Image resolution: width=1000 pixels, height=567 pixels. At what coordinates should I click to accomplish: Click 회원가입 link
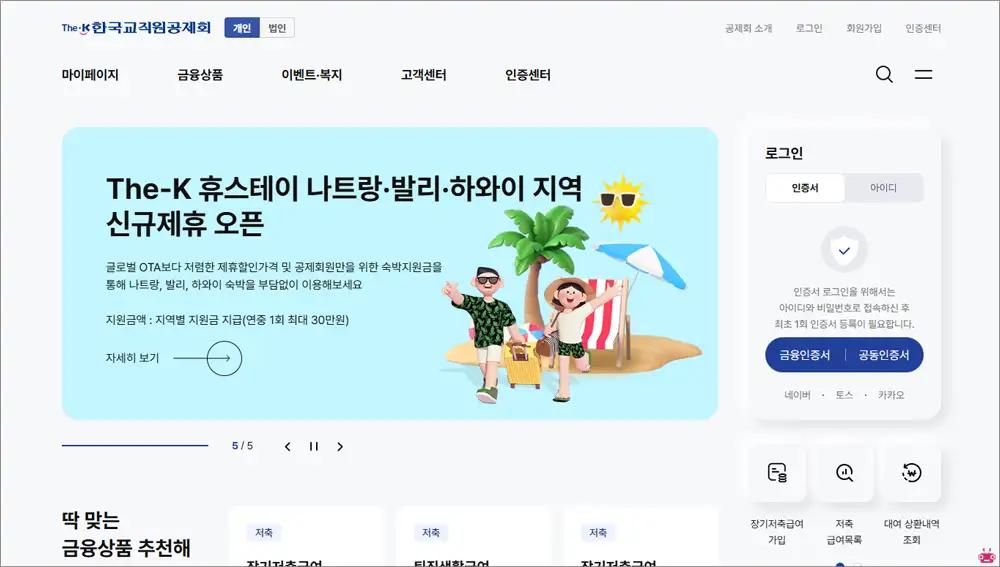864,28
